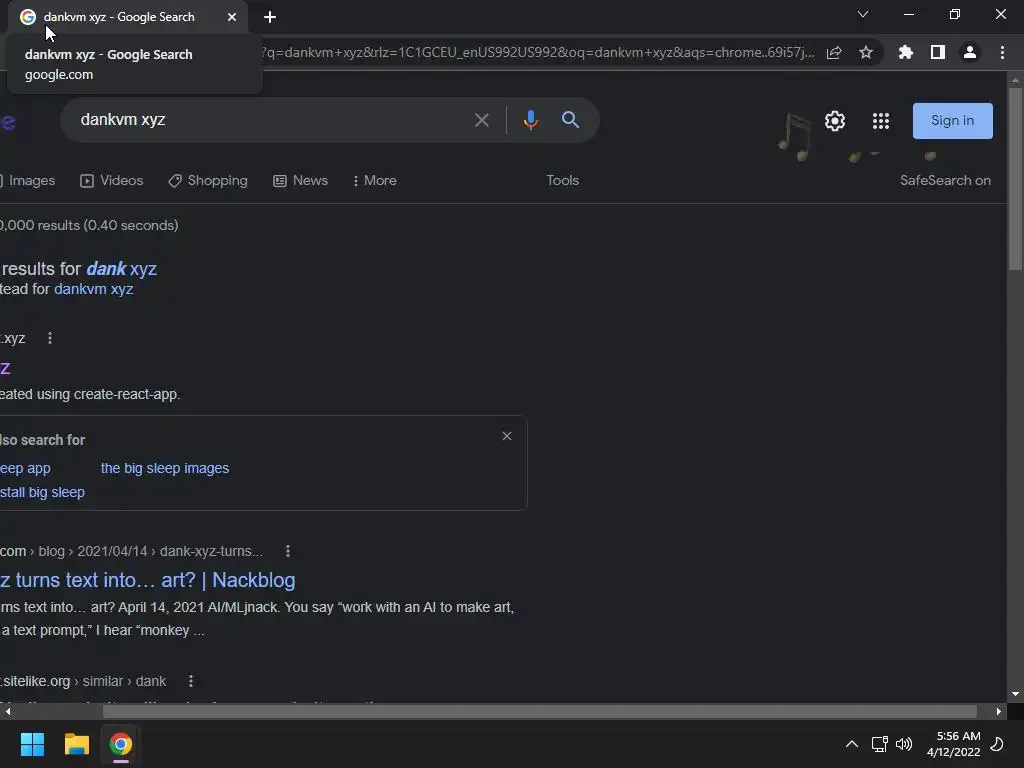Open a new browser tab
Screen dimensions: 1024x768
tap(270, 17)
